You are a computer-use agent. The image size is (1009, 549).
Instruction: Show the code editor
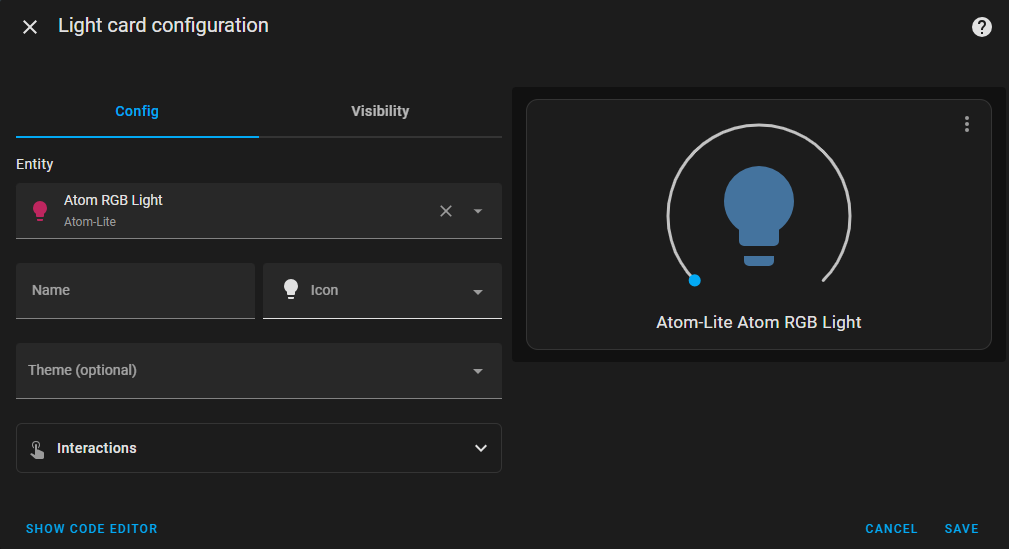coord(91,528)
